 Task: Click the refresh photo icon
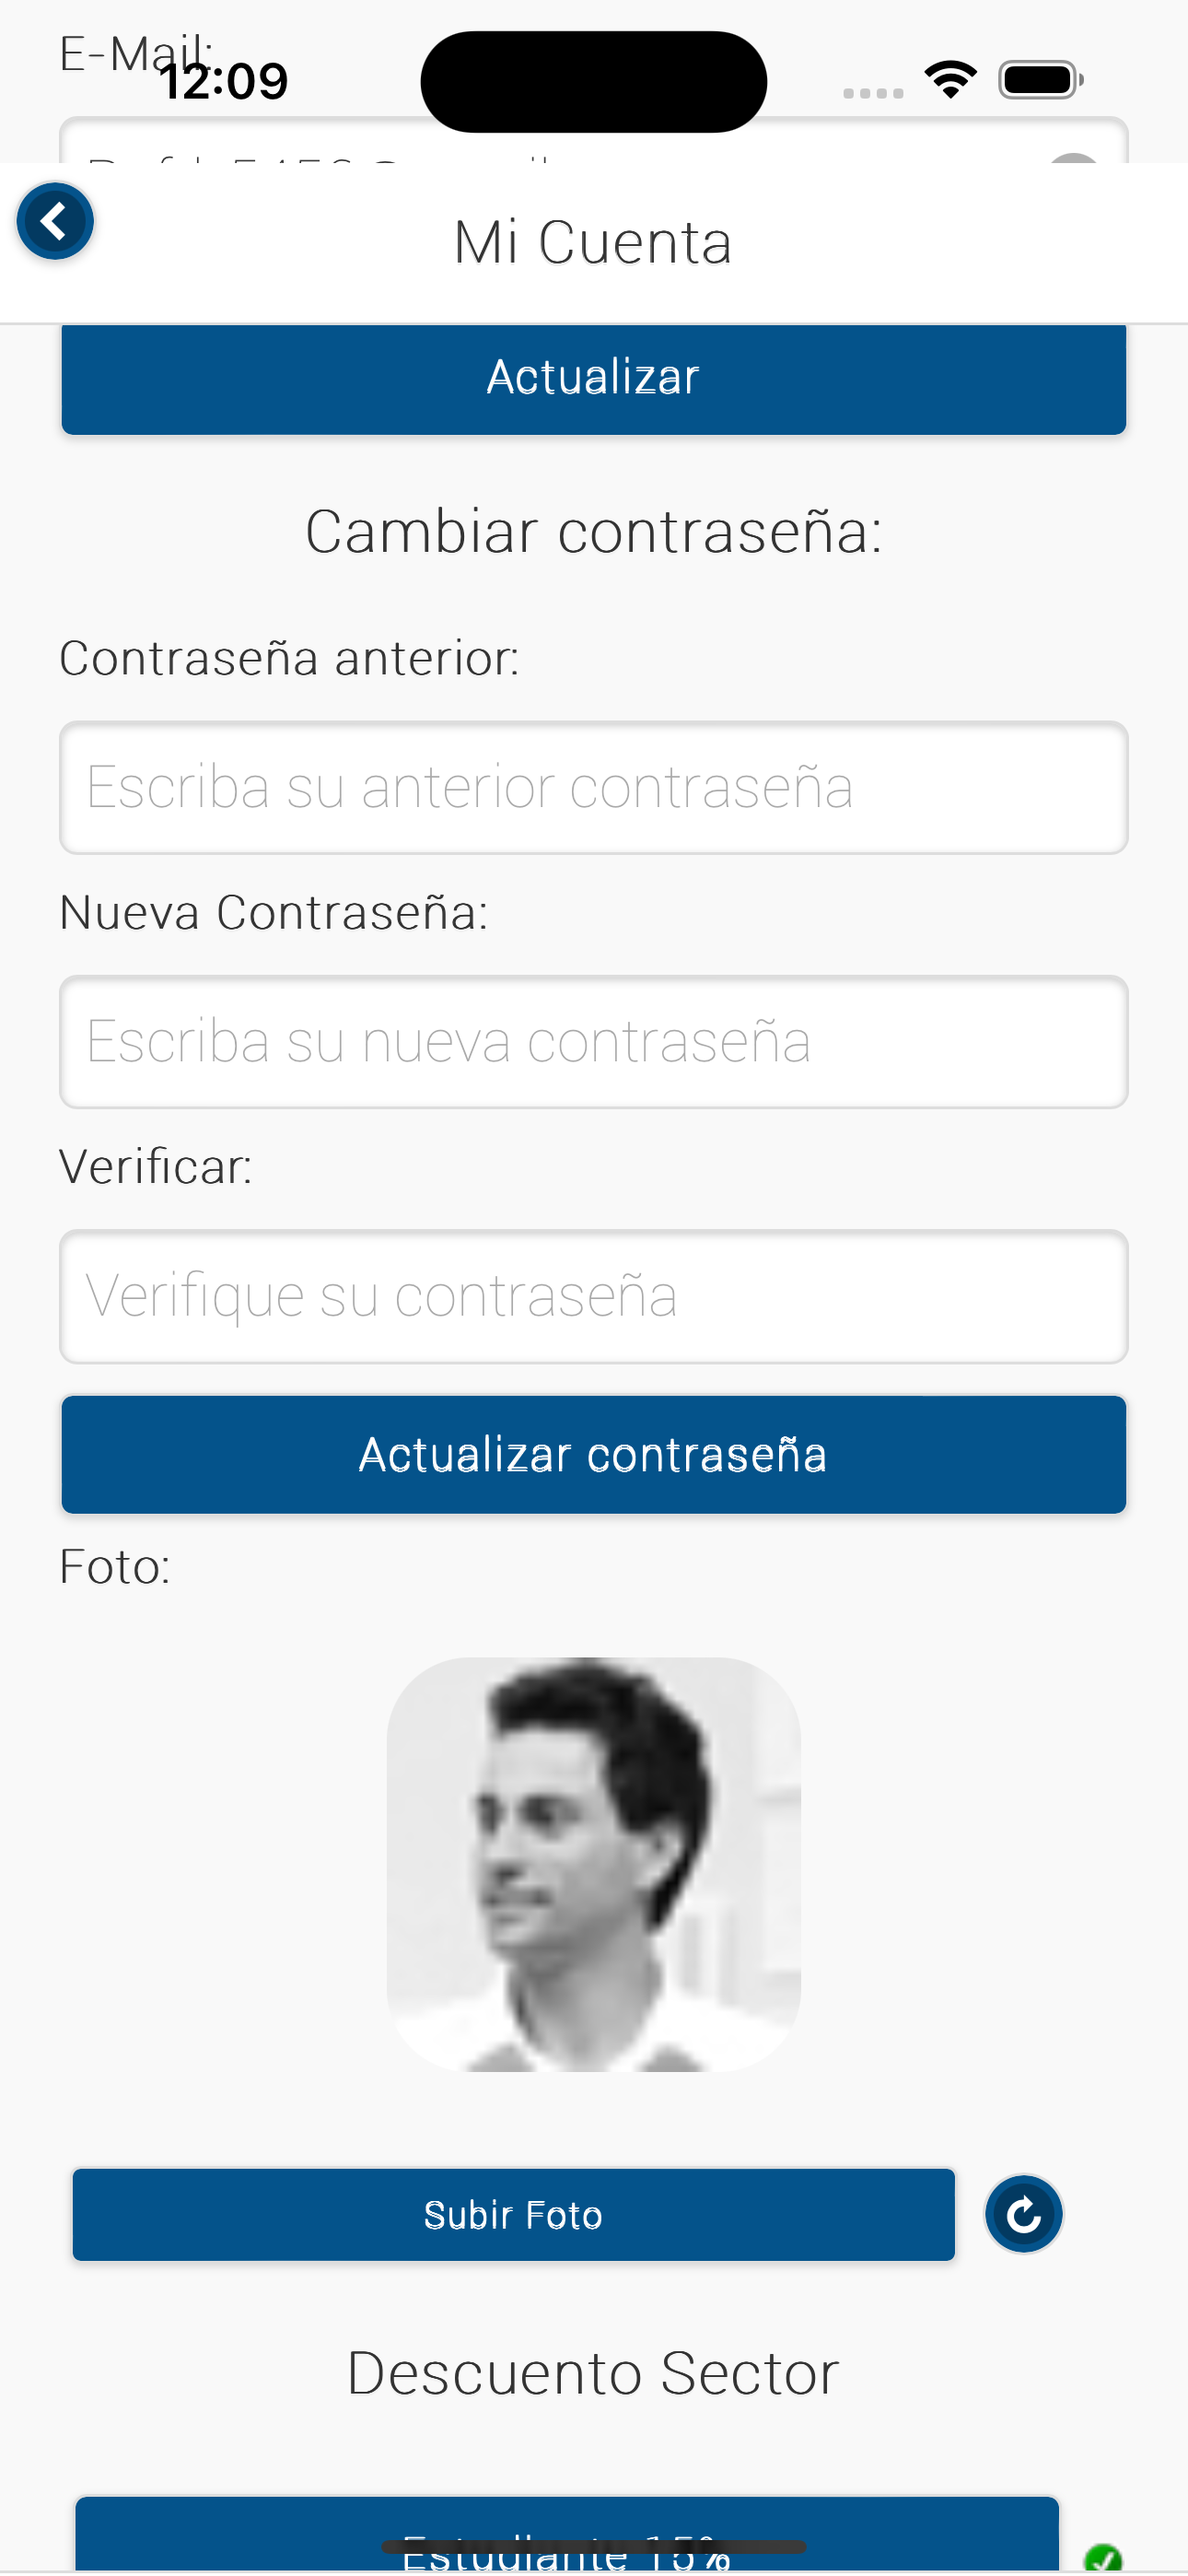pyautogui.click(x=1023, y=2214)
